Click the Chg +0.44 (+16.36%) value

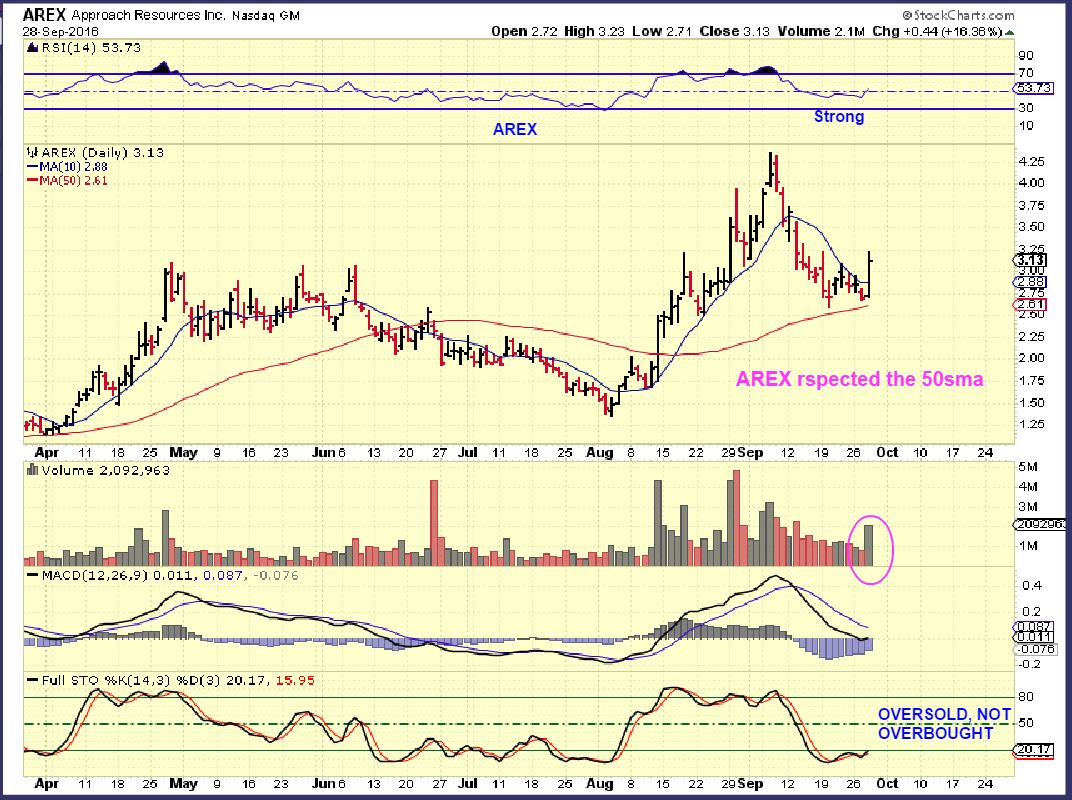point(937,31)
